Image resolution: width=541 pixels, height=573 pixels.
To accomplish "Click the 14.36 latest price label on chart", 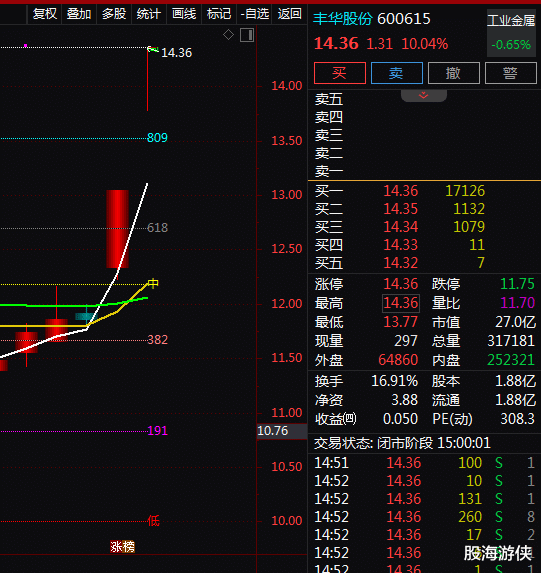I will 176,53.
